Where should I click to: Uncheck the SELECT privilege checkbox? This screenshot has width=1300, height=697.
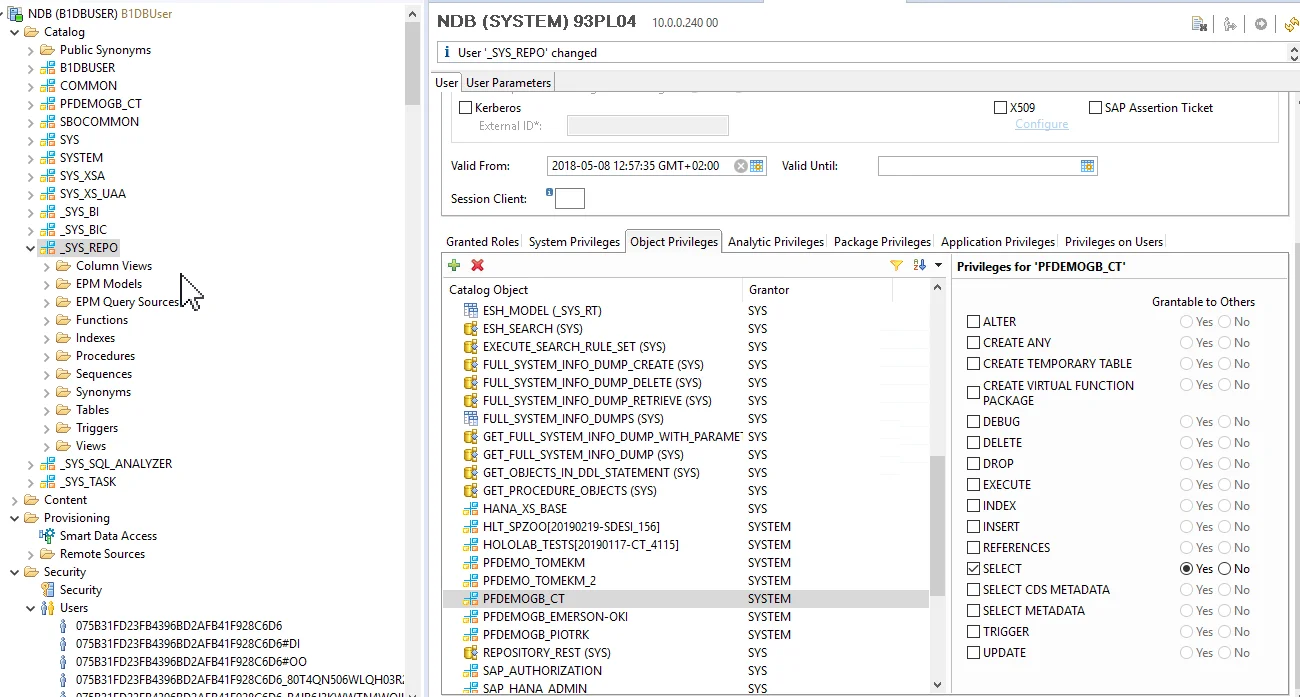coord(973,569)
